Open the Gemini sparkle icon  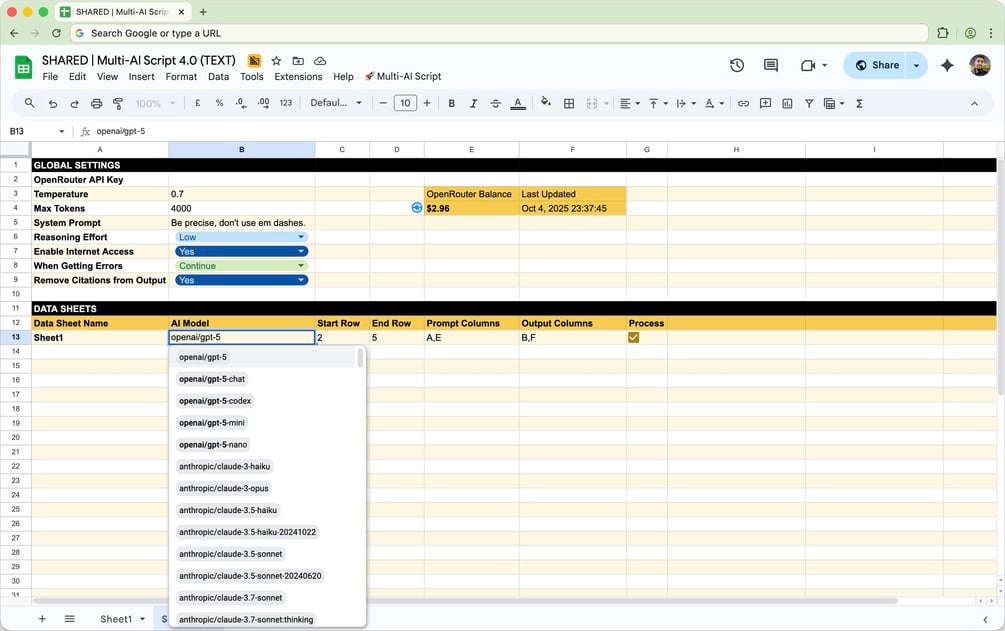click(x=947, y=65)
